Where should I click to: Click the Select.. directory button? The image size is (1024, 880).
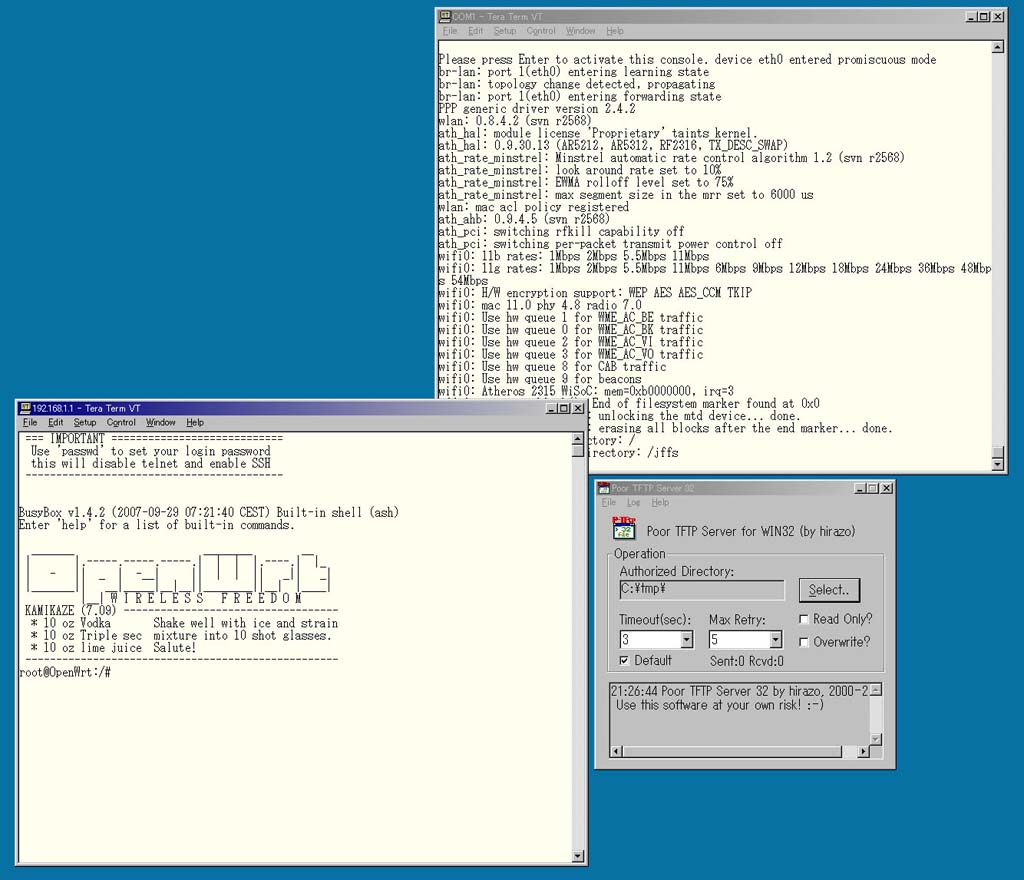(829, 590)
